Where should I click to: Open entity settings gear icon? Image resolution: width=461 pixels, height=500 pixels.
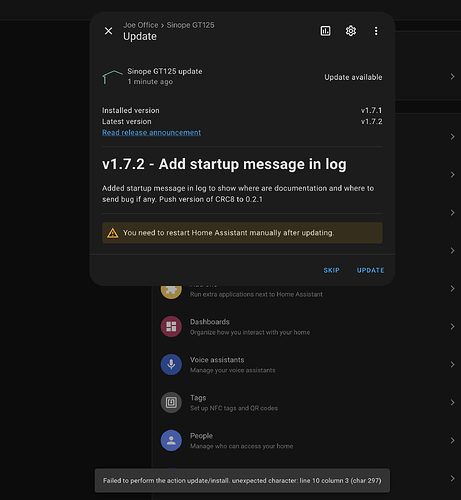click(351, 31)
